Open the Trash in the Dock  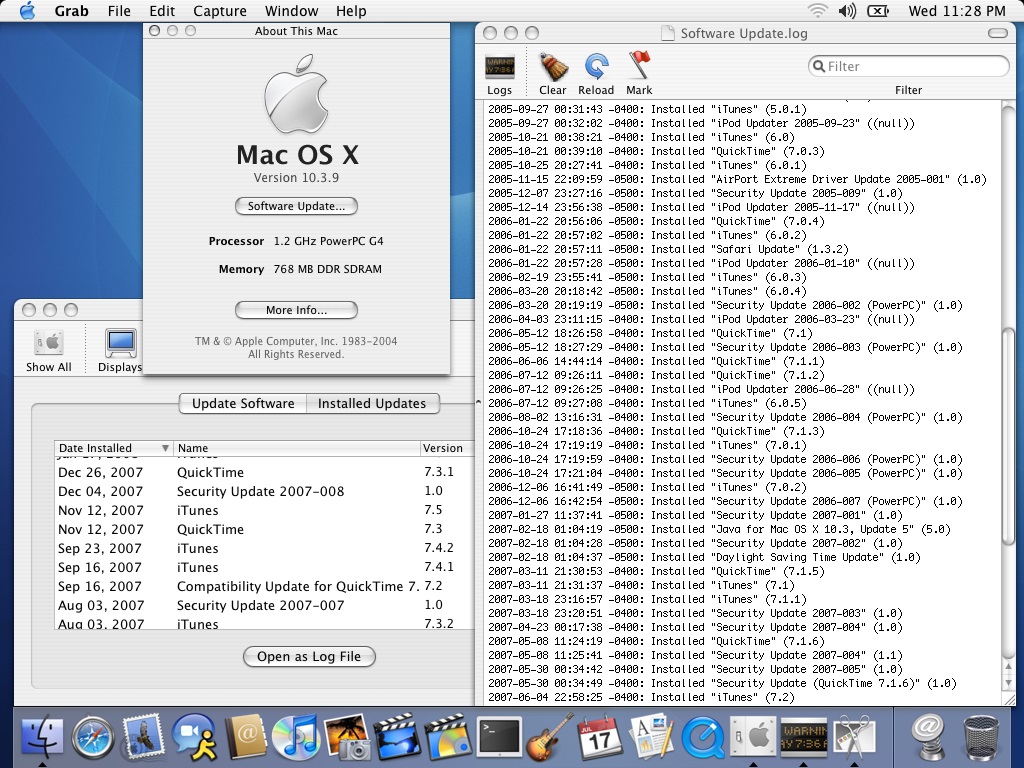[x=981, y=737]
